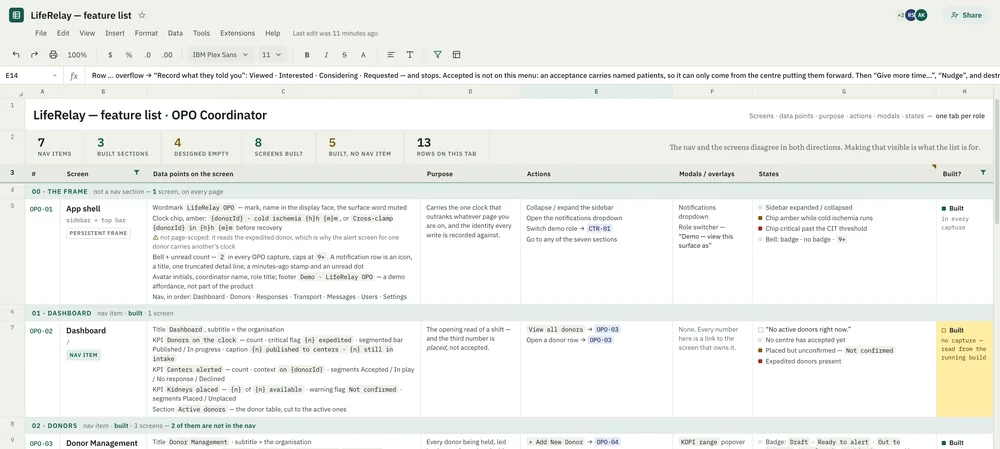Click the OPO-01 row ID
This screenshot has height=449, width=1000.
(40, 209)
